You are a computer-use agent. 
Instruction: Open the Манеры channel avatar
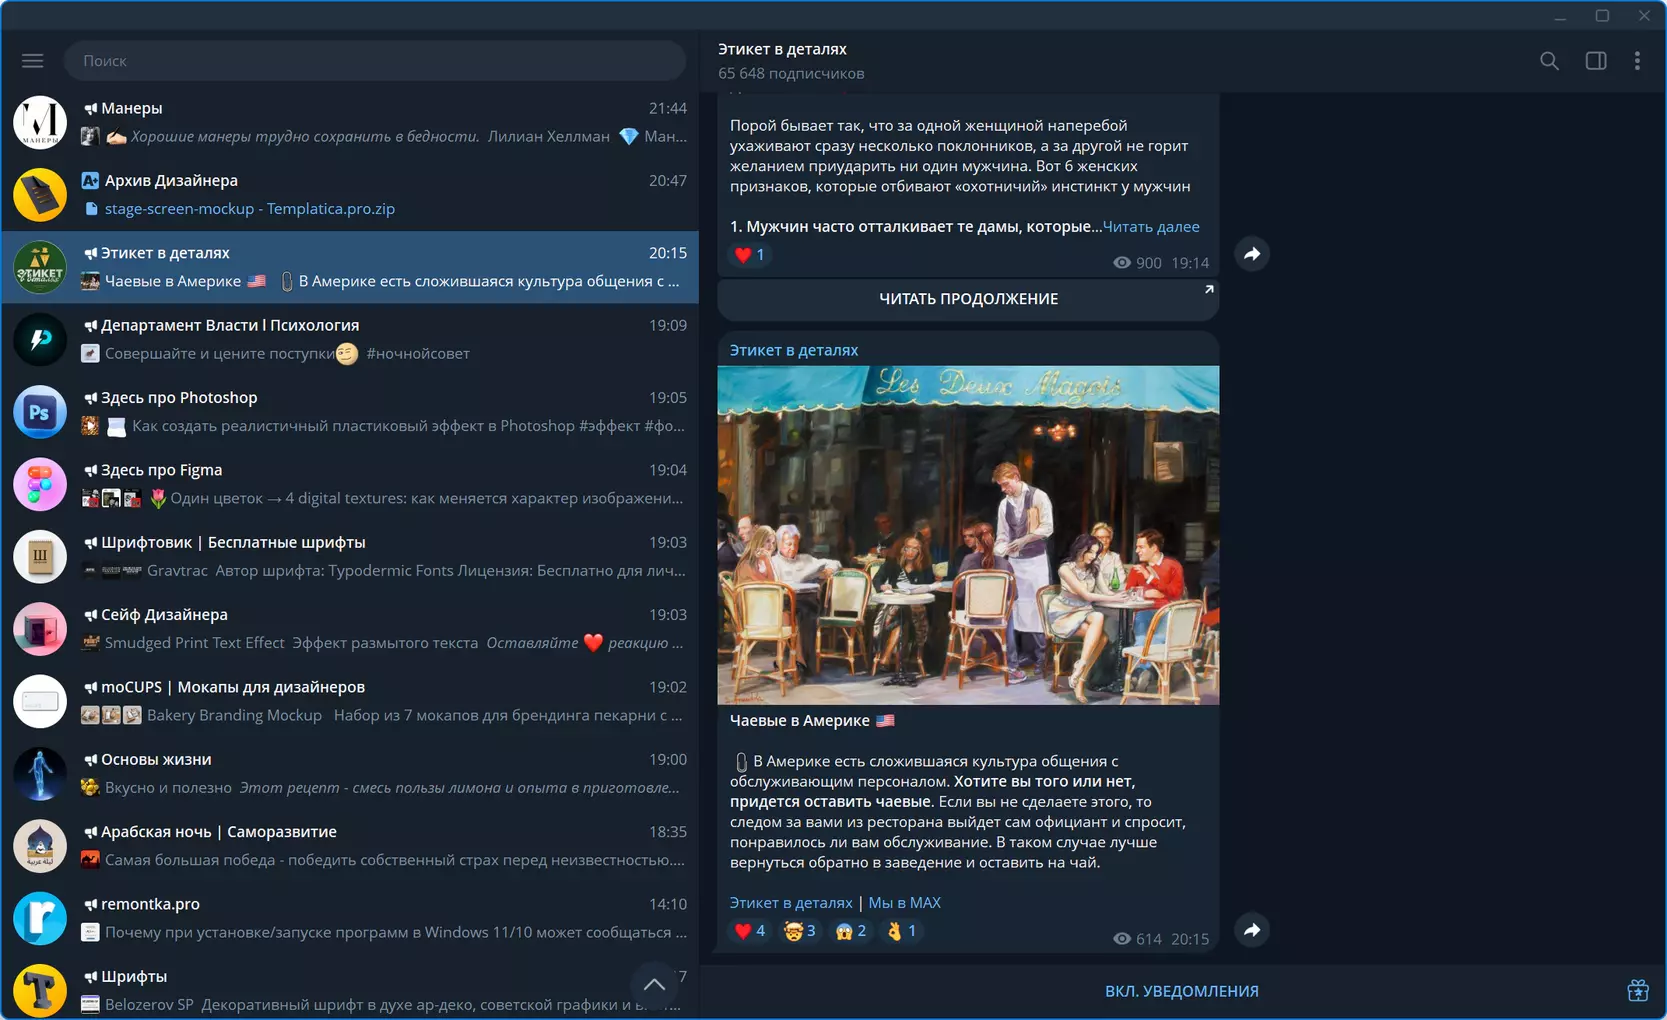(40, 122)
